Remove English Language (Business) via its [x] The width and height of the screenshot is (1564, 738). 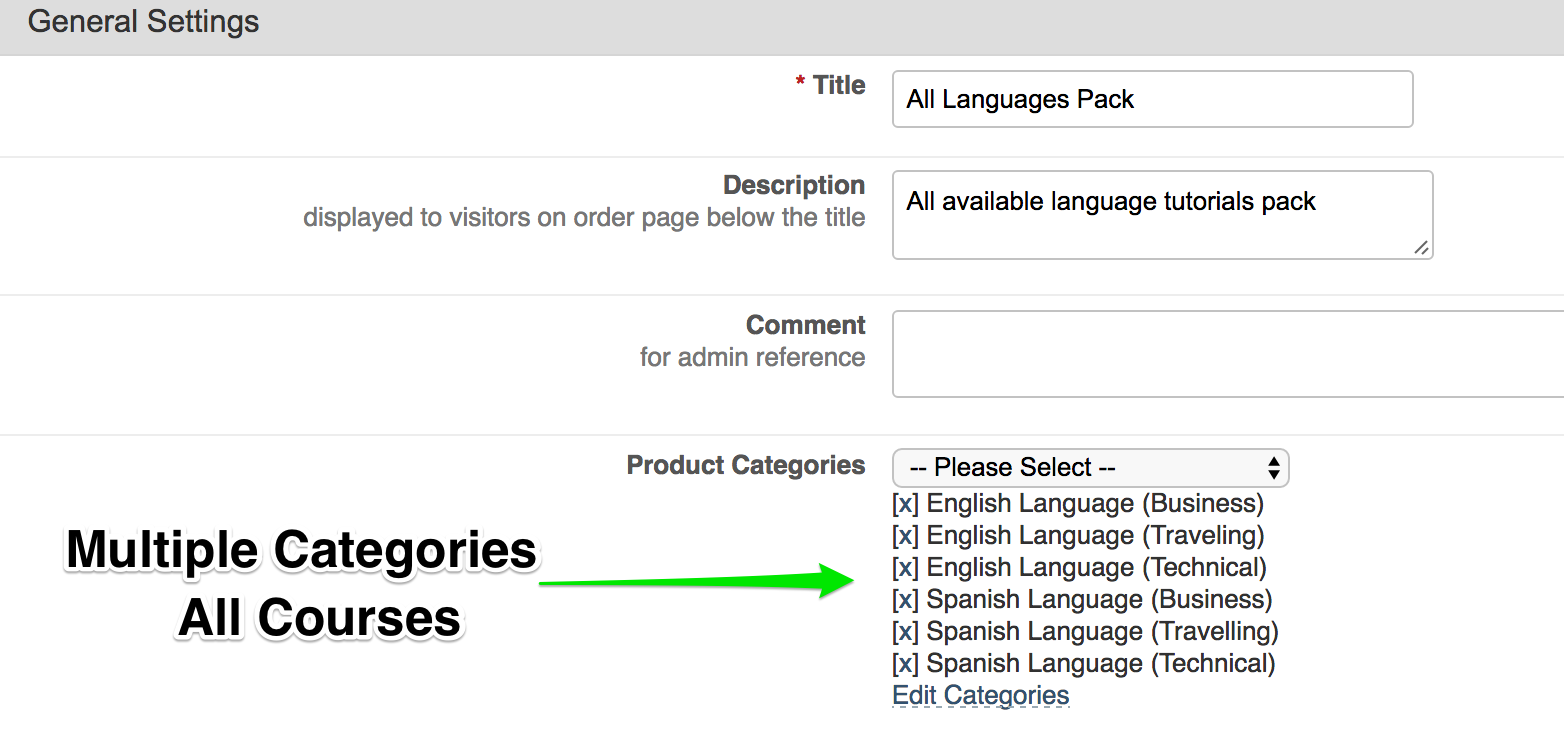pyautogui.click(x=904, y=504)
